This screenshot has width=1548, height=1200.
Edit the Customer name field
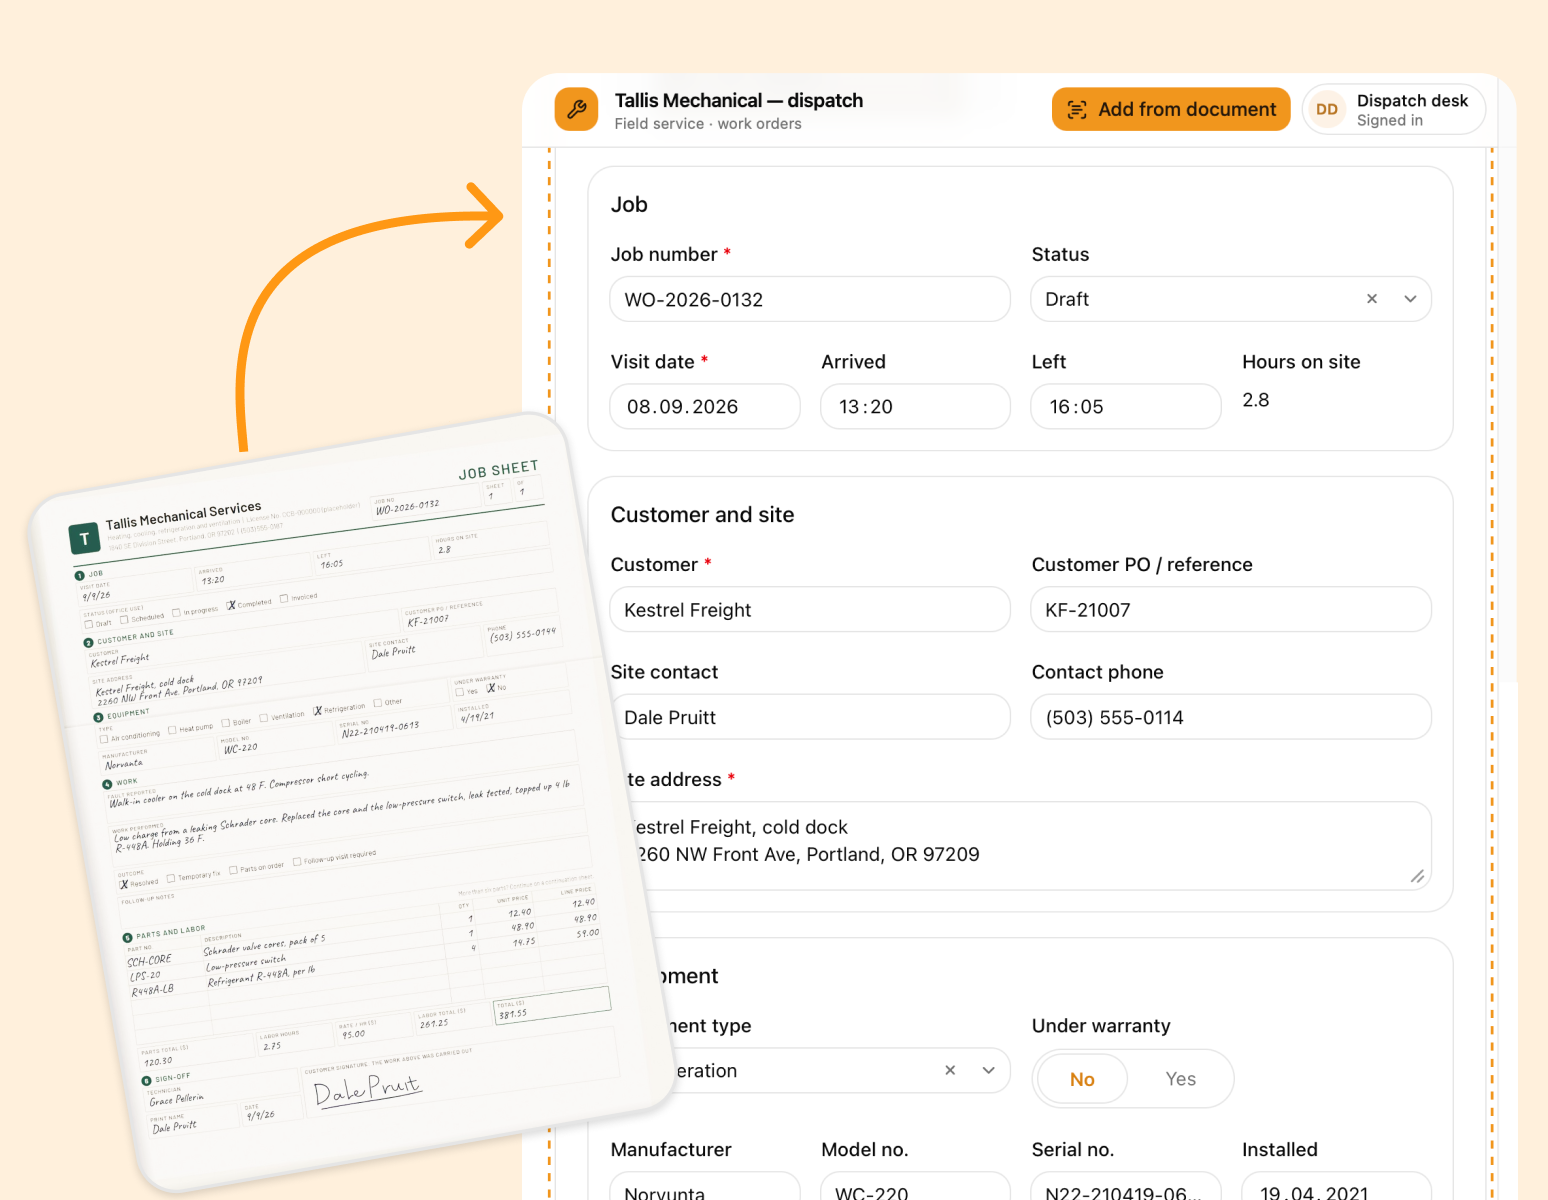click(x=810, y=610)
